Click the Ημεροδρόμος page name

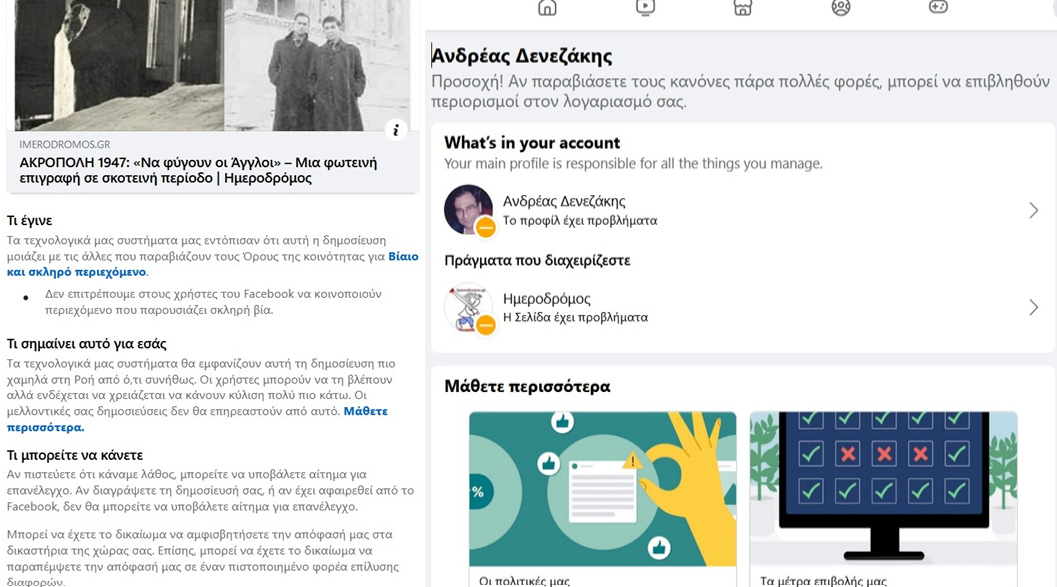click(547, 299)
